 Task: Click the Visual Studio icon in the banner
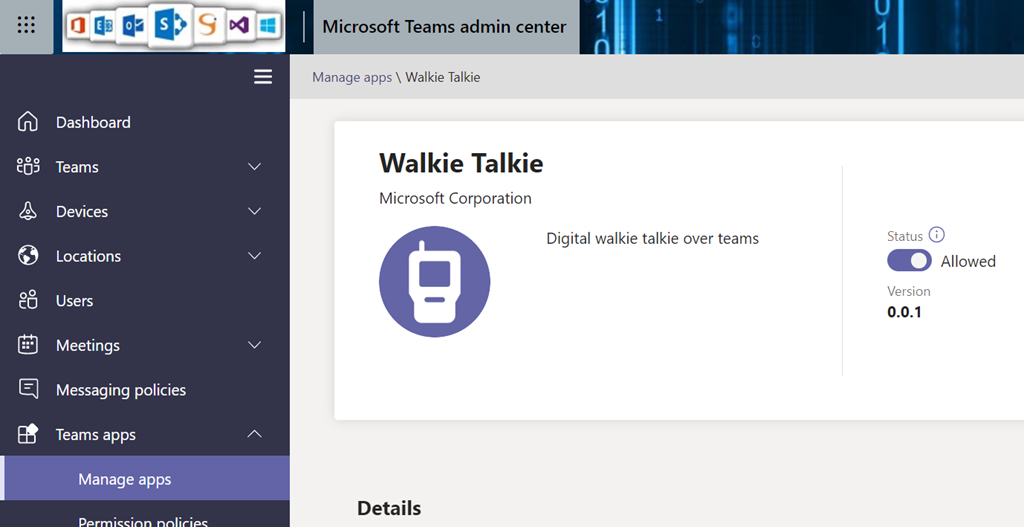(x=238, y=27)
